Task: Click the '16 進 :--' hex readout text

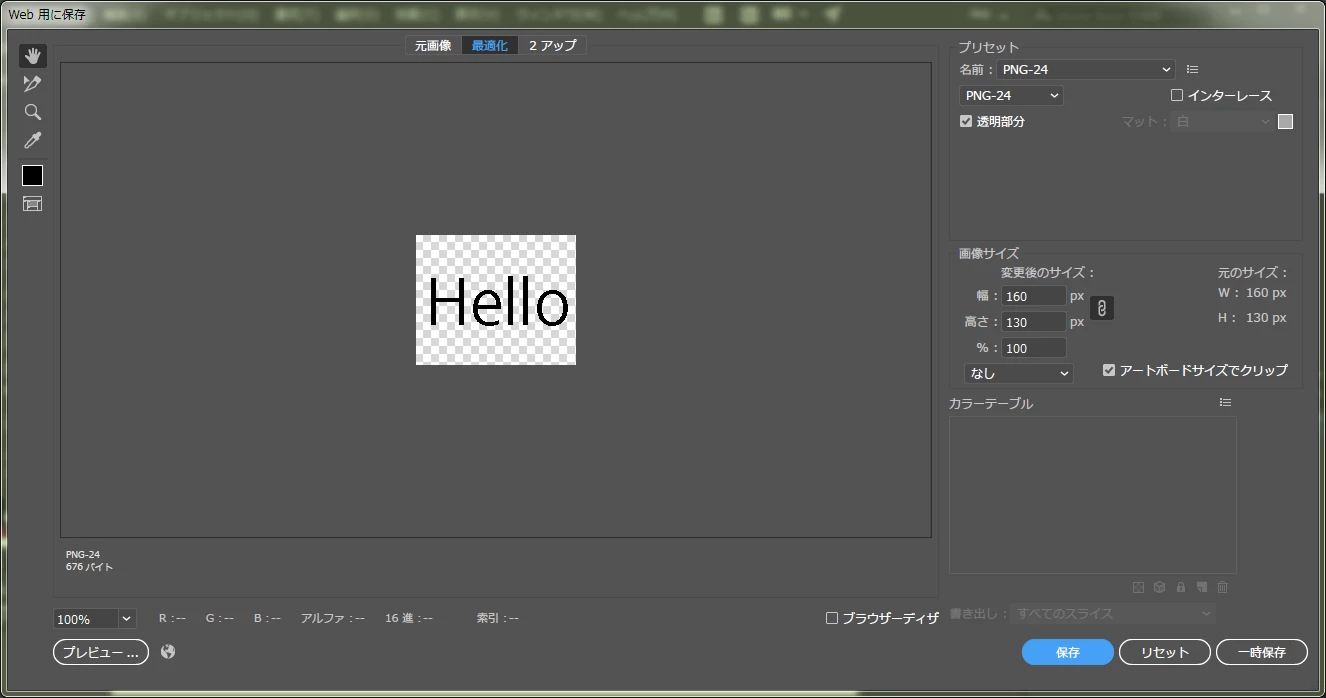Action: point(409,618)
